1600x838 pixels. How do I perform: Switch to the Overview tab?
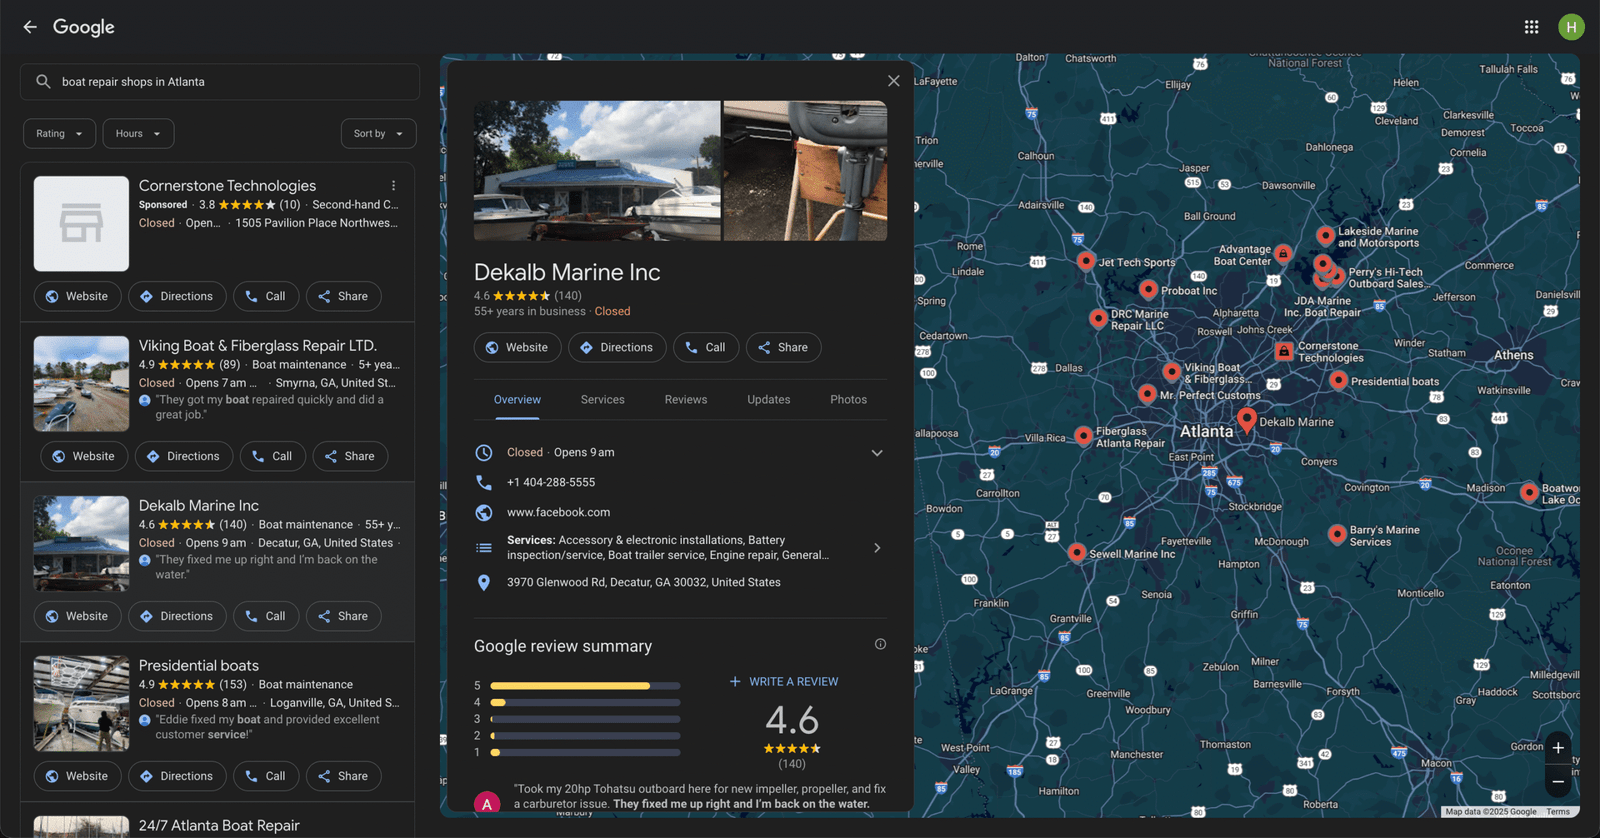517,400
